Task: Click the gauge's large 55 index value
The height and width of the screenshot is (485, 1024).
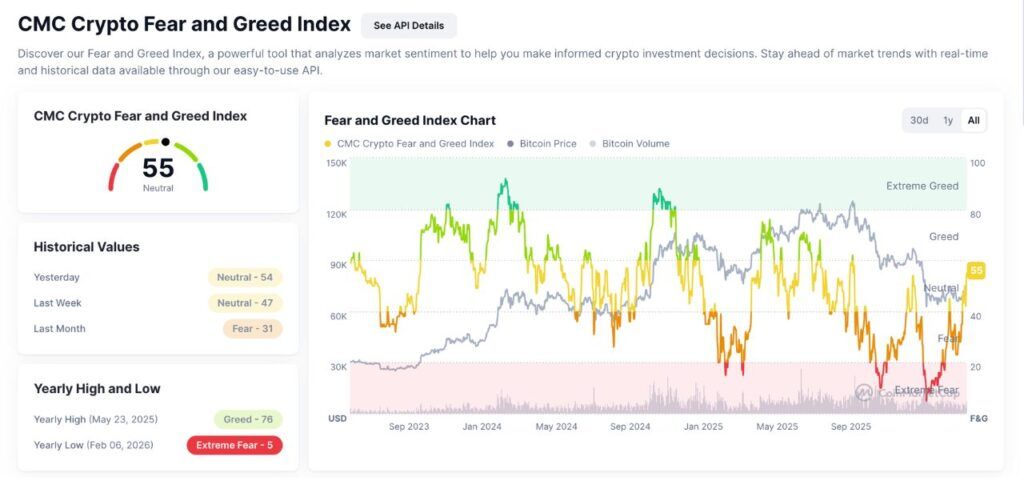Action: click(x=158, y=168)
